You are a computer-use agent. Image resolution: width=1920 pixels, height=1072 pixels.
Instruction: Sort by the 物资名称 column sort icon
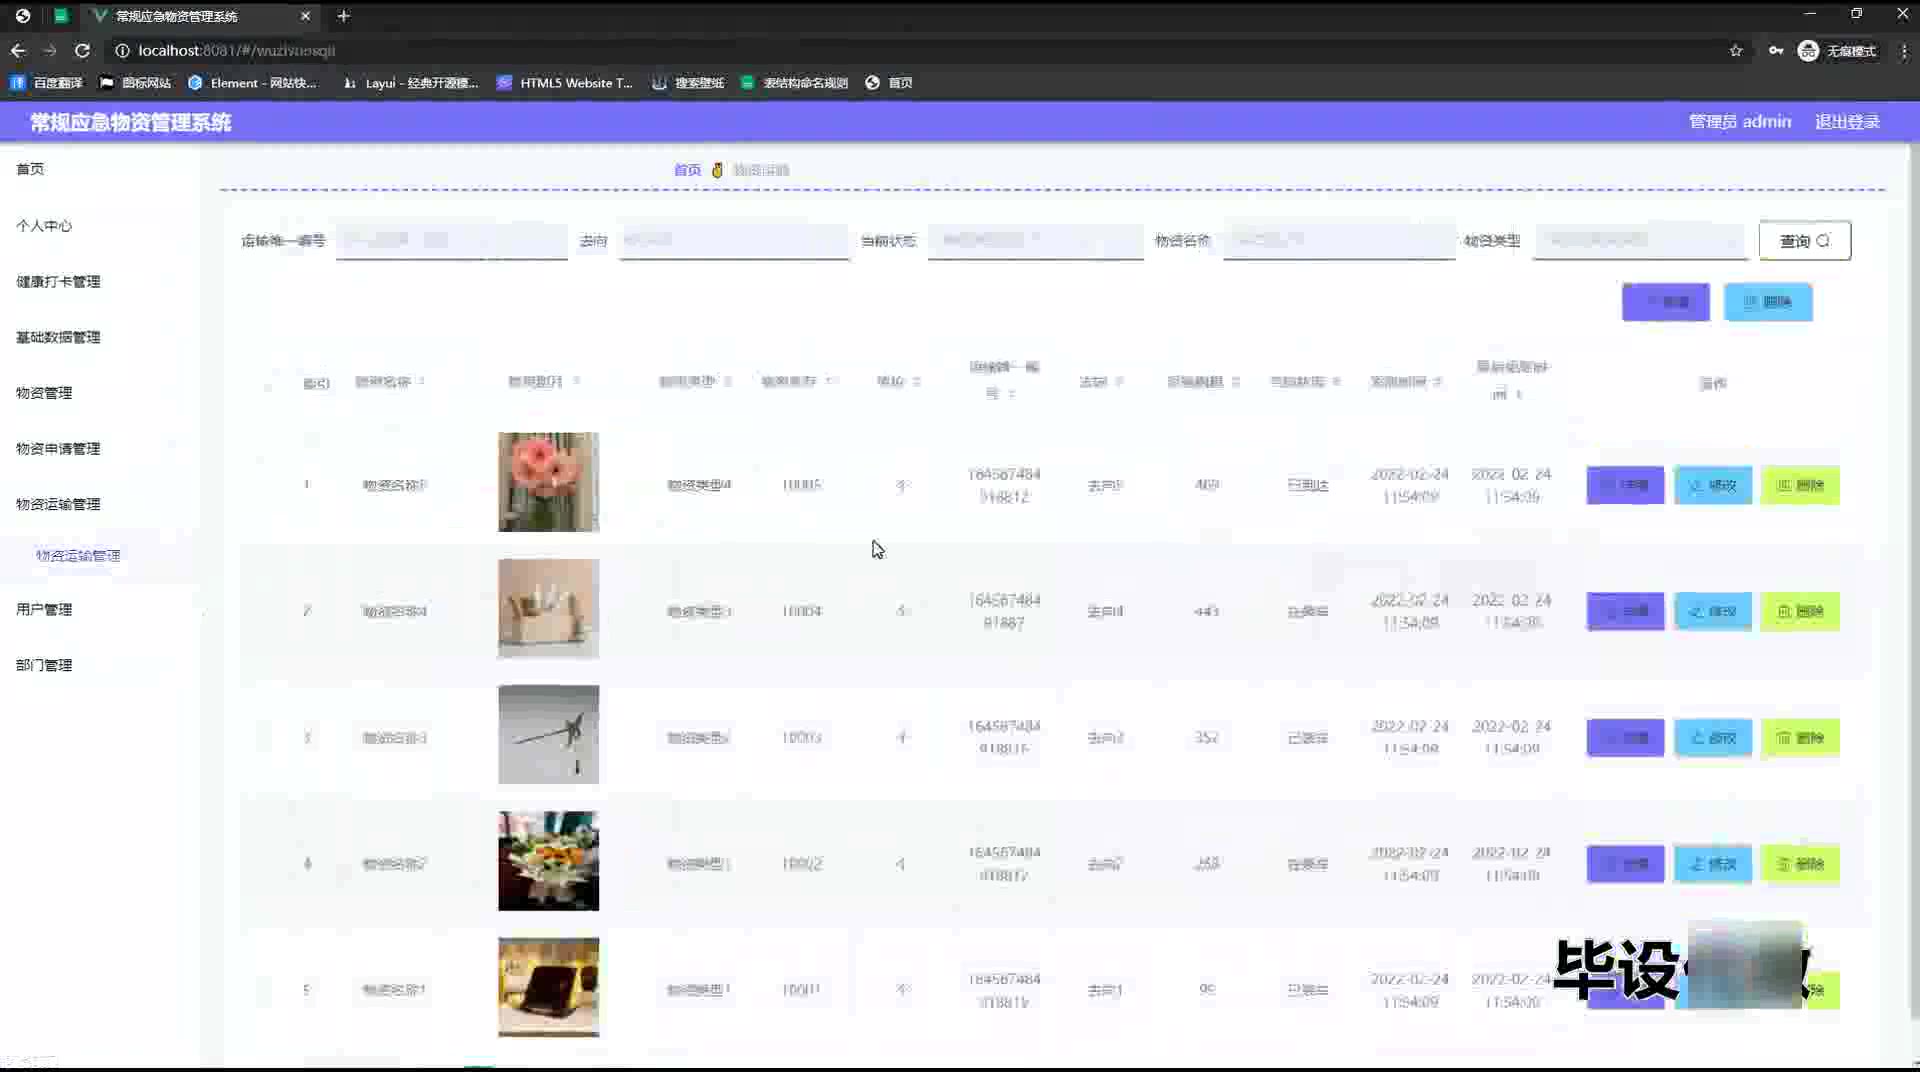coord(422,382)
